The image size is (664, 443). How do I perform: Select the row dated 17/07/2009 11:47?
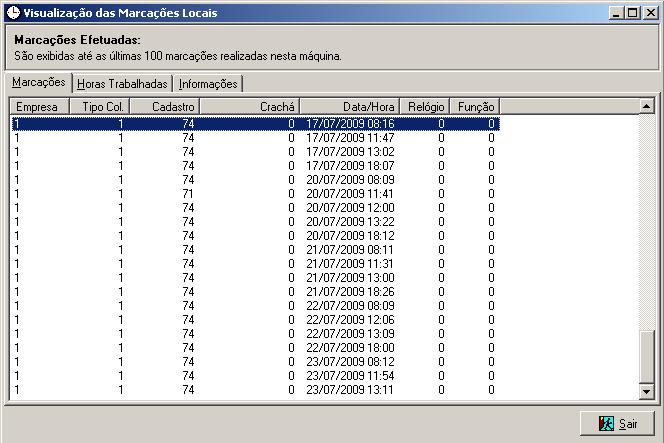pos(255,138)
